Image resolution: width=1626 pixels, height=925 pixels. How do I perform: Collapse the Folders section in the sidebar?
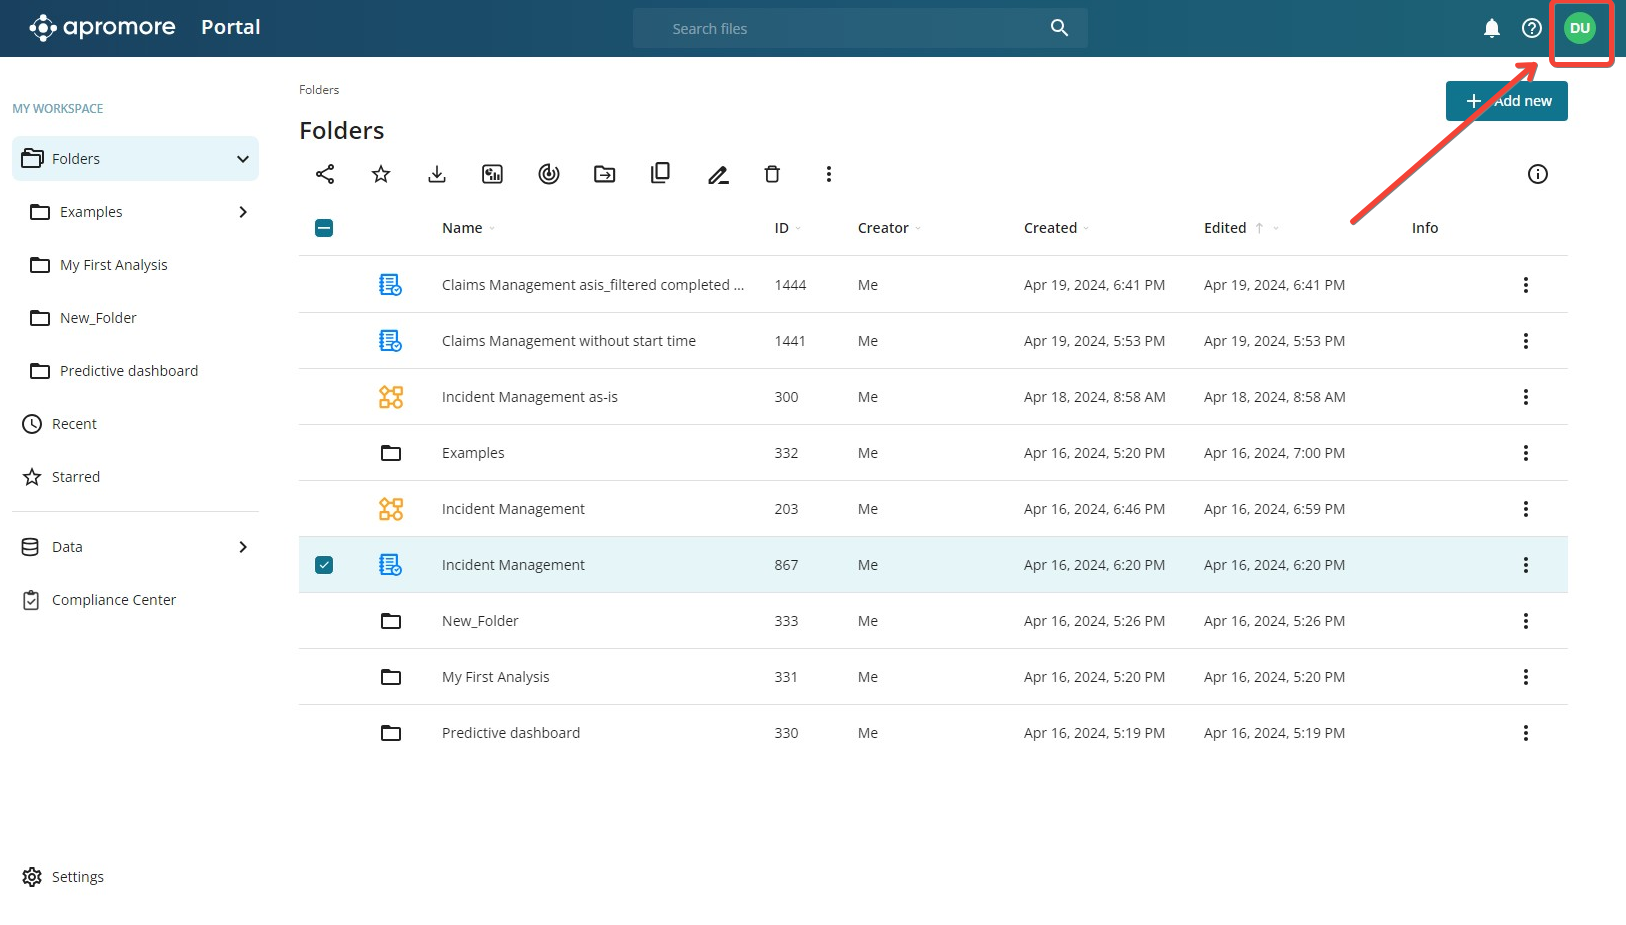click(x=243, y=159)
